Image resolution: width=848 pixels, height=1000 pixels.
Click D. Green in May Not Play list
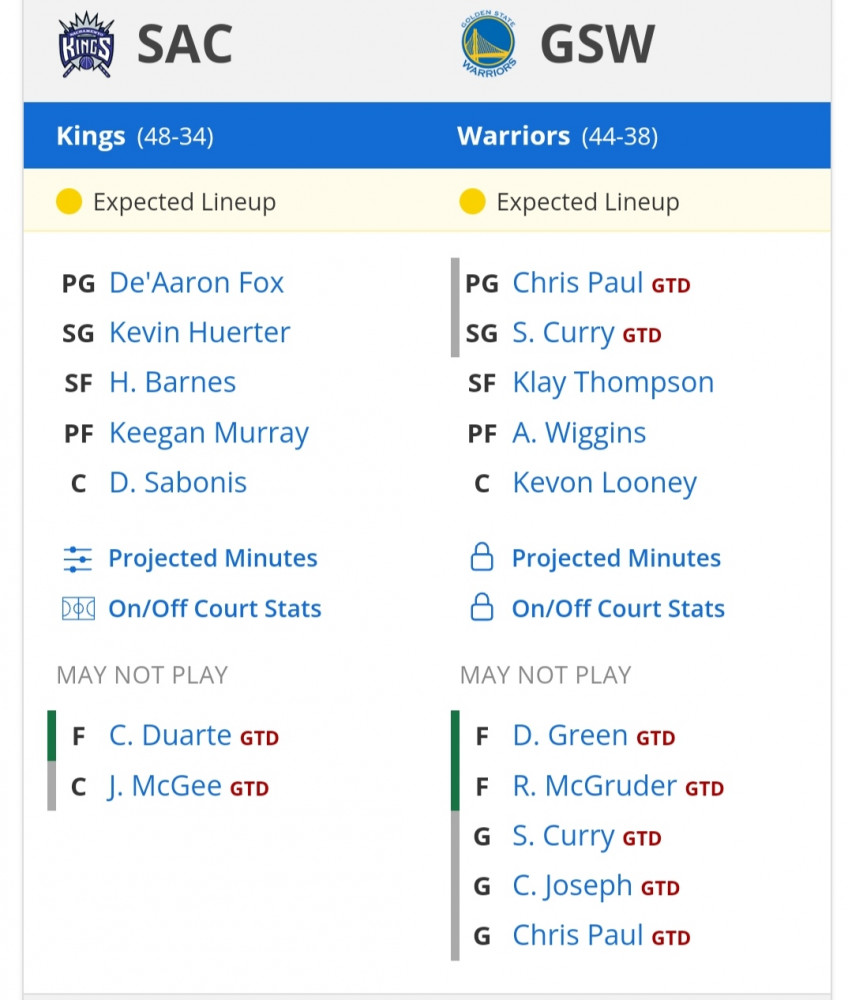coord(570,735)
